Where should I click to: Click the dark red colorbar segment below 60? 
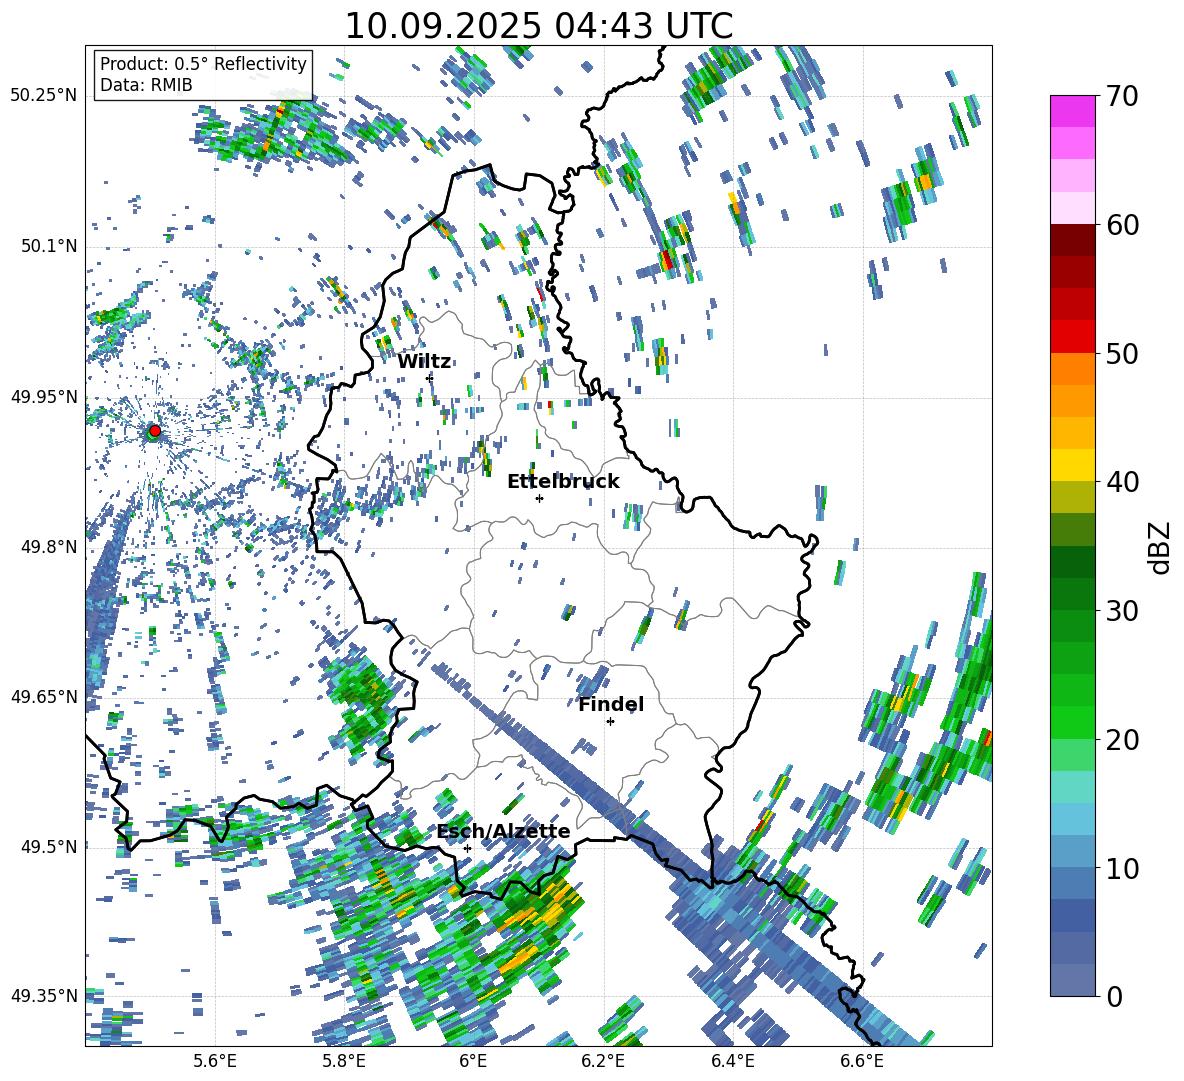pos(1072,240)
